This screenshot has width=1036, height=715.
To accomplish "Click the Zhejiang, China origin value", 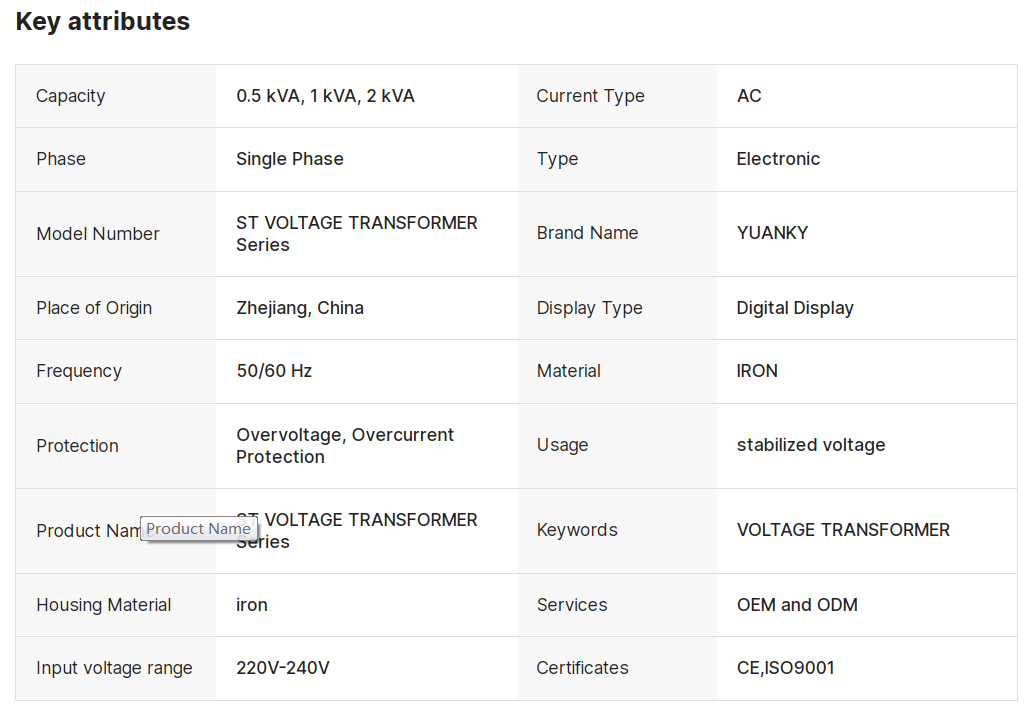I will [x=299, y=308].
